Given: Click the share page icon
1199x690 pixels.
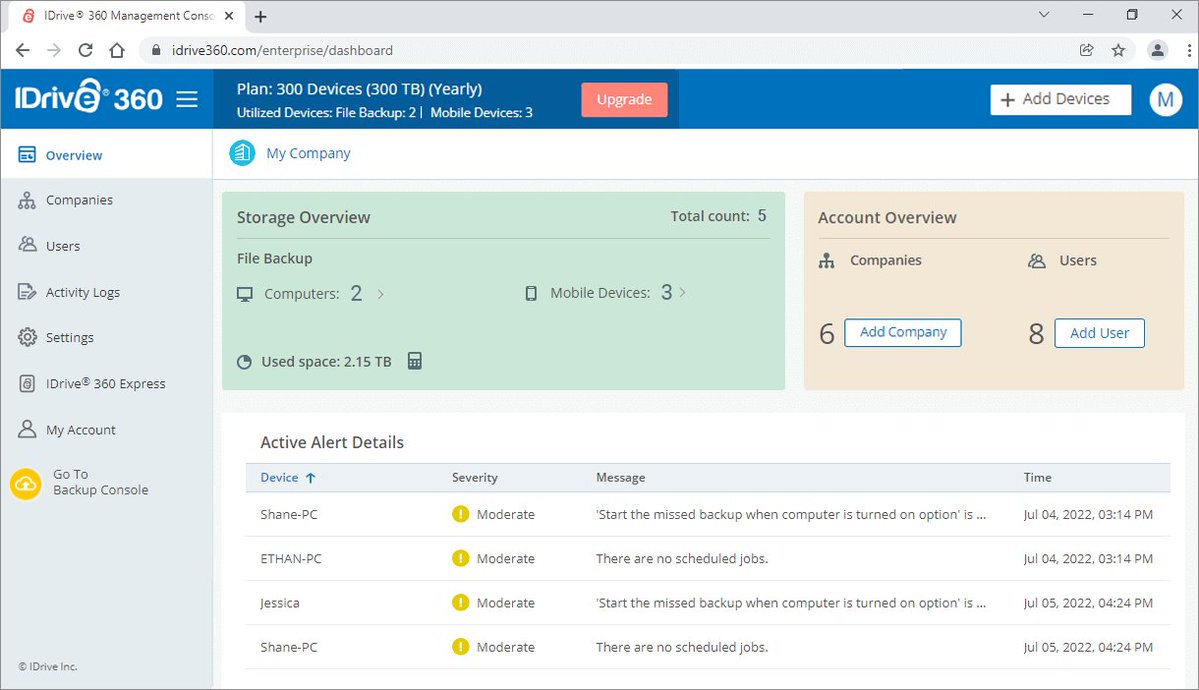Looking at the screenshot, I should (x=1086, y=50).
